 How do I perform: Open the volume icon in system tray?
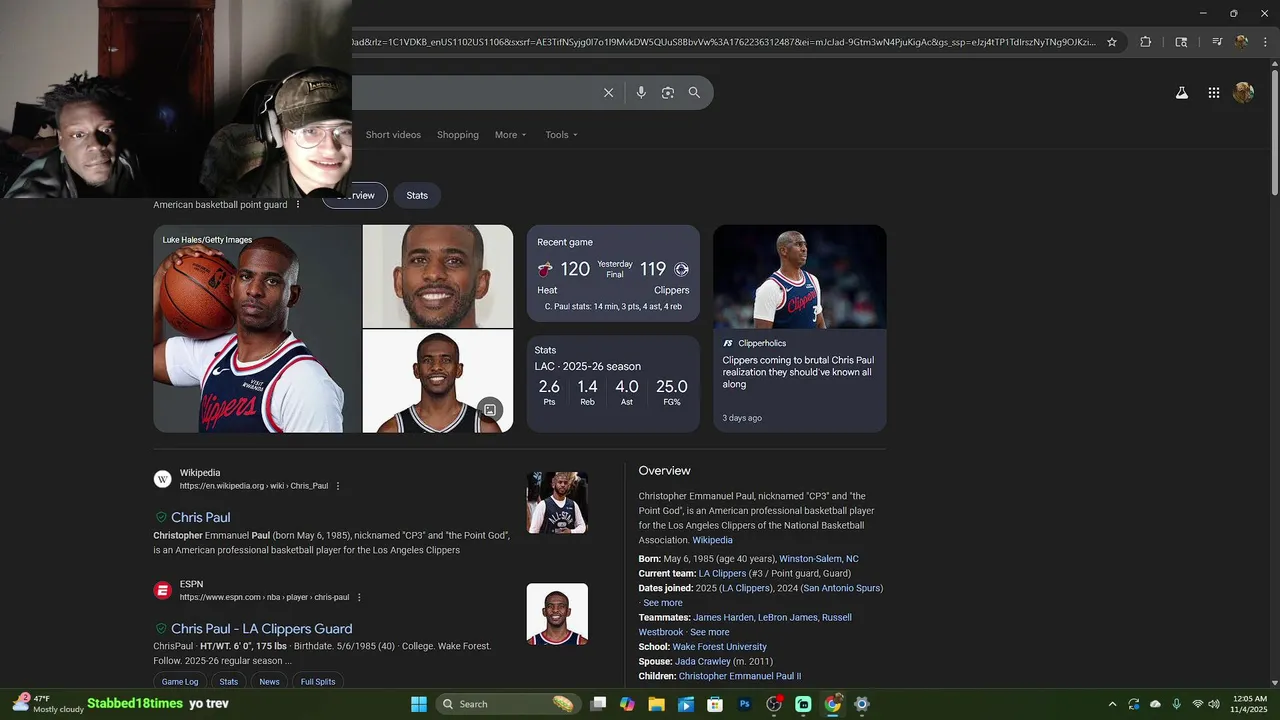click(x=1213, y=704)
